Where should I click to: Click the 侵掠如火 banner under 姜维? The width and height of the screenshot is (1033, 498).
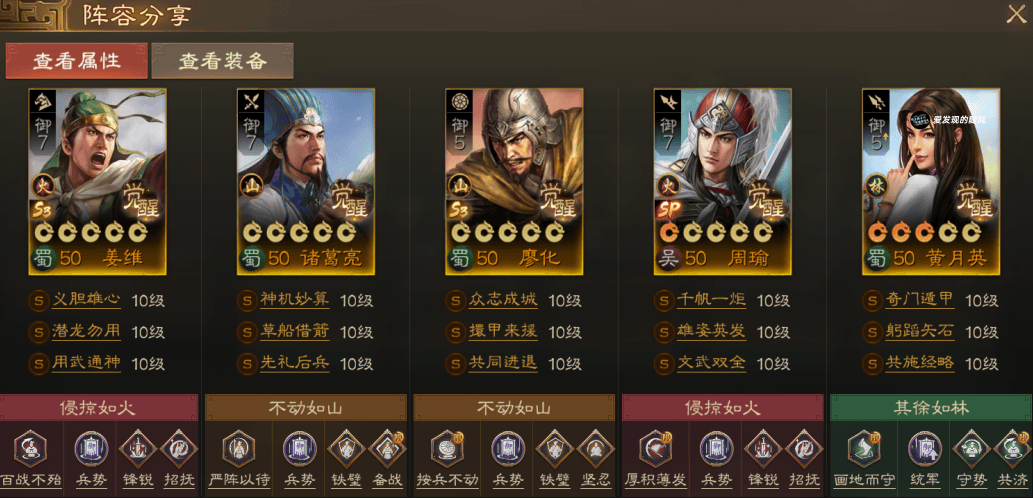(98, 408)
